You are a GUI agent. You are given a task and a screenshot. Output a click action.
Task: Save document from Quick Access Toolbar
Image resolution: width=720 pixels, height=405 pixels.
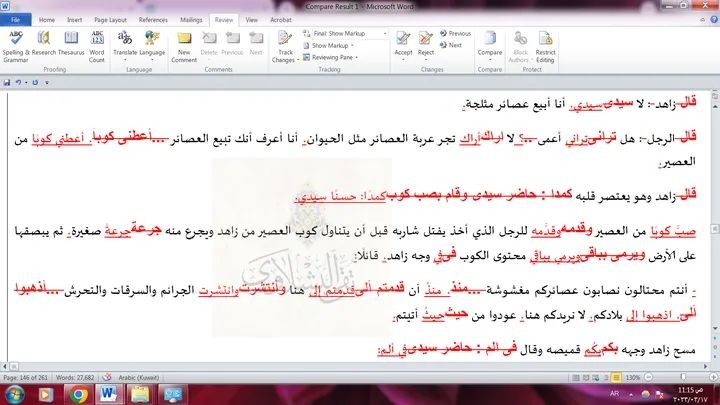[x=7, y=83]
